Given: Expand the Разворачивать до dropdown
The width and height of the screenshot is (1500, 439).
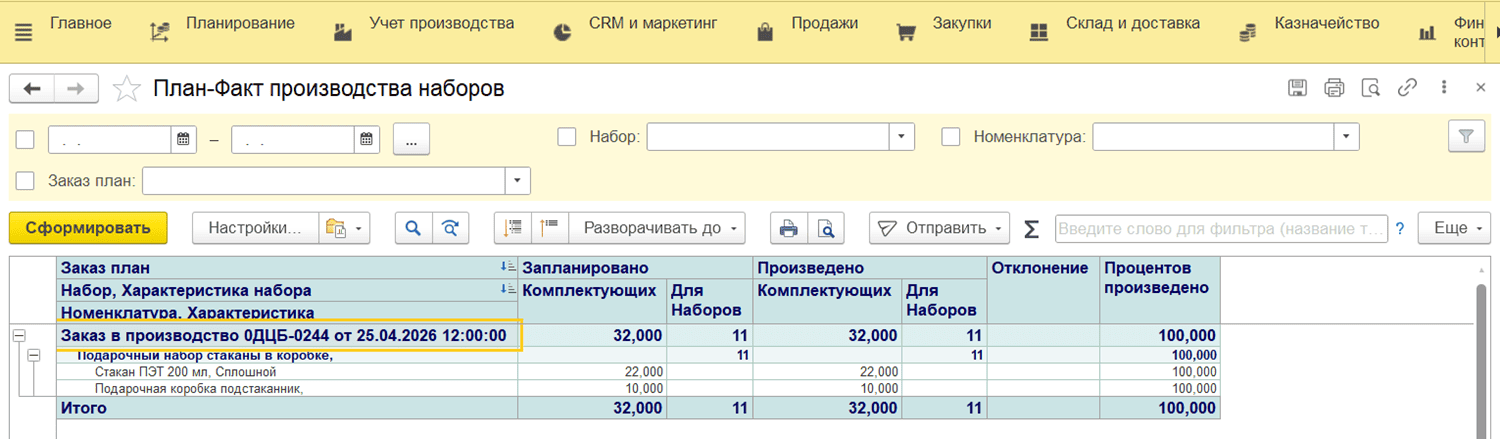Looking at the screenshot, I should point(657,228).
